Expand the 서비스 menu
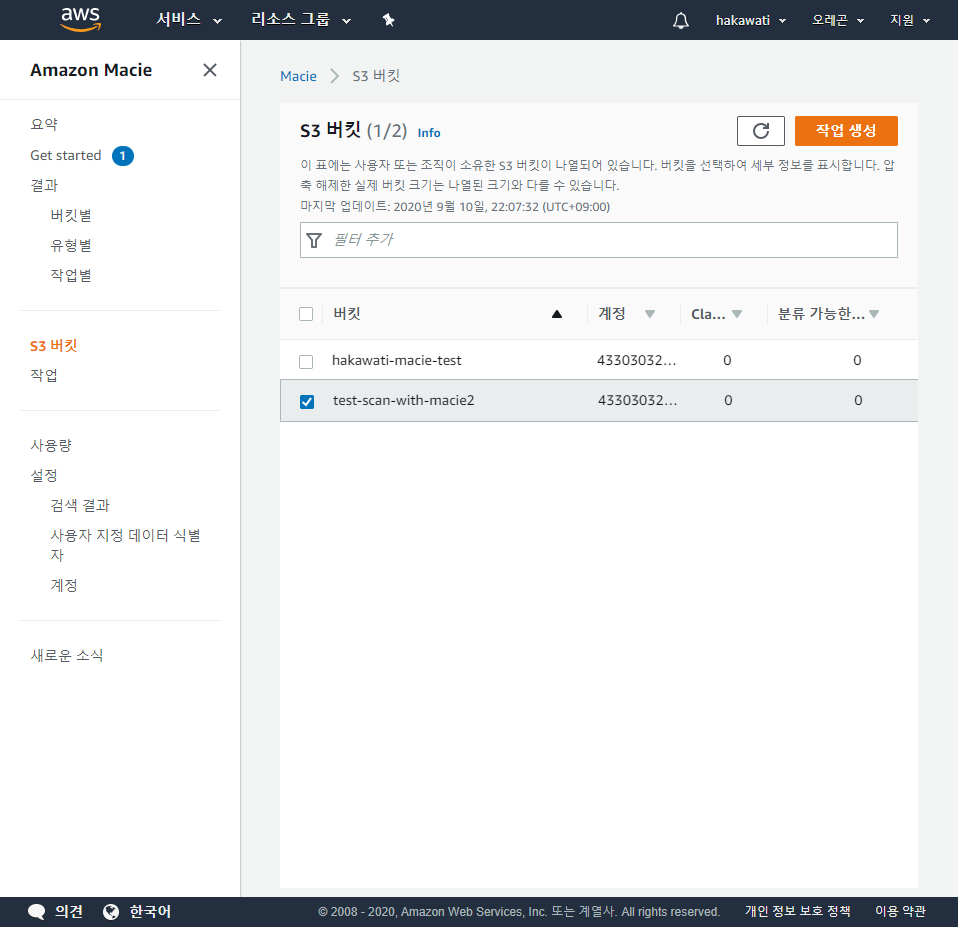The height and width of the screenshot is (927, 958). [189, 20]
